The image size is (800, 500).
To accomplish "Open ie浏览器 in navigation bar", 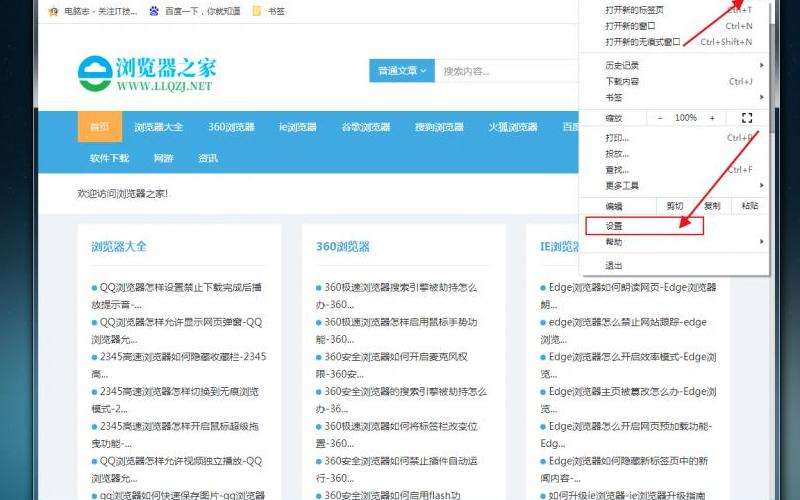I will 298,127.
